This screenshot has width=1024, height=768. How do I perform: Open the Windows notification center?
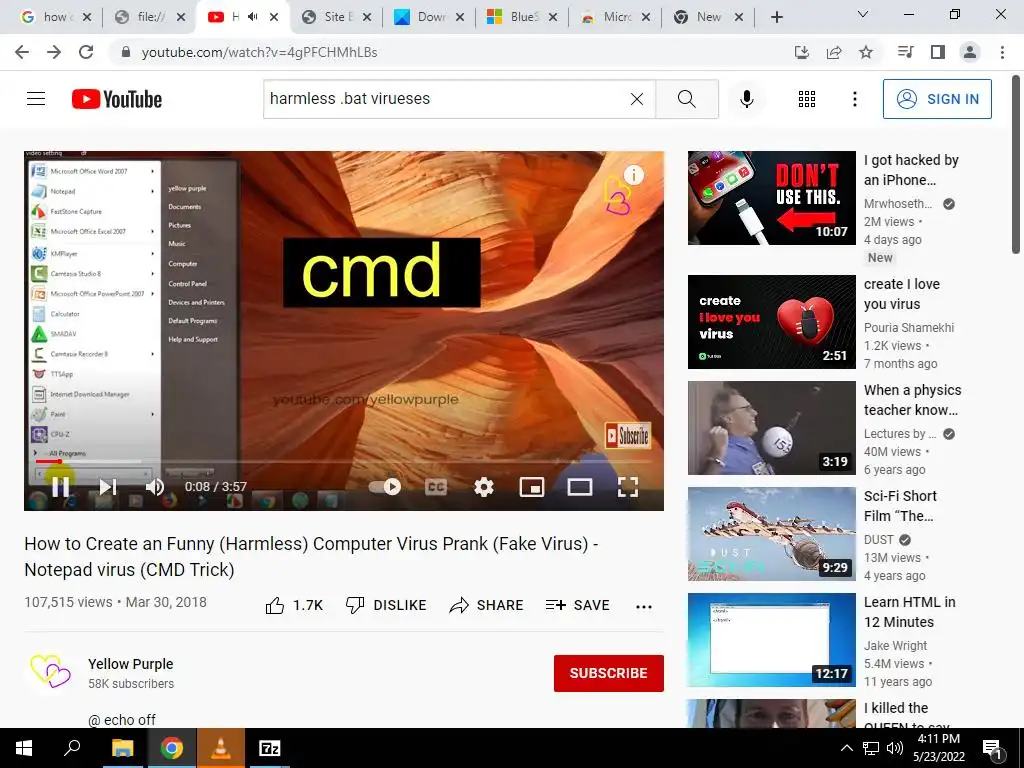(x=993, y=748)
